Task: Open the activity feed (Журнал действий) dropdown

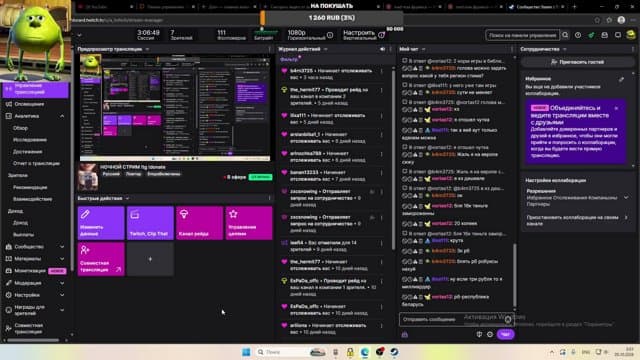Action: (325, 49)
